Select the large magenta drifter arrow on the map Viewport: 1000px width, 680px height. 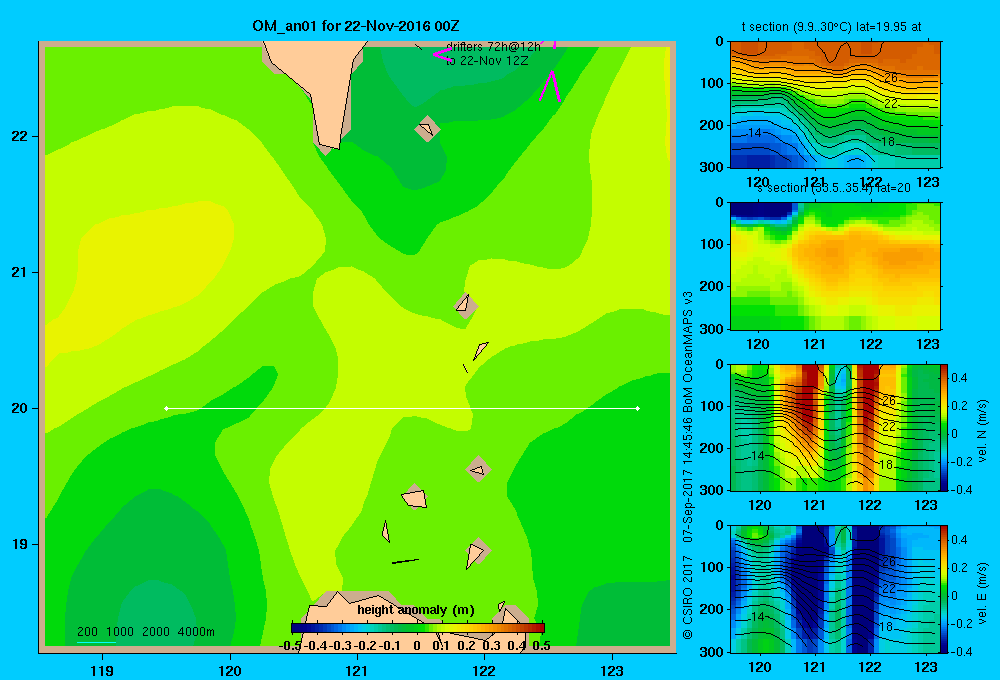pos(550,86)
